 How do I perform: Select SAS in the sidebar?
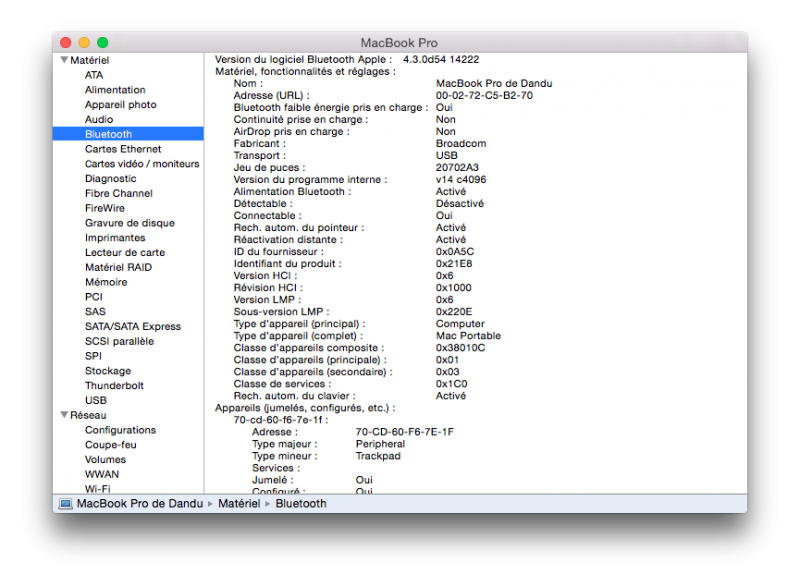click(95, 312)
